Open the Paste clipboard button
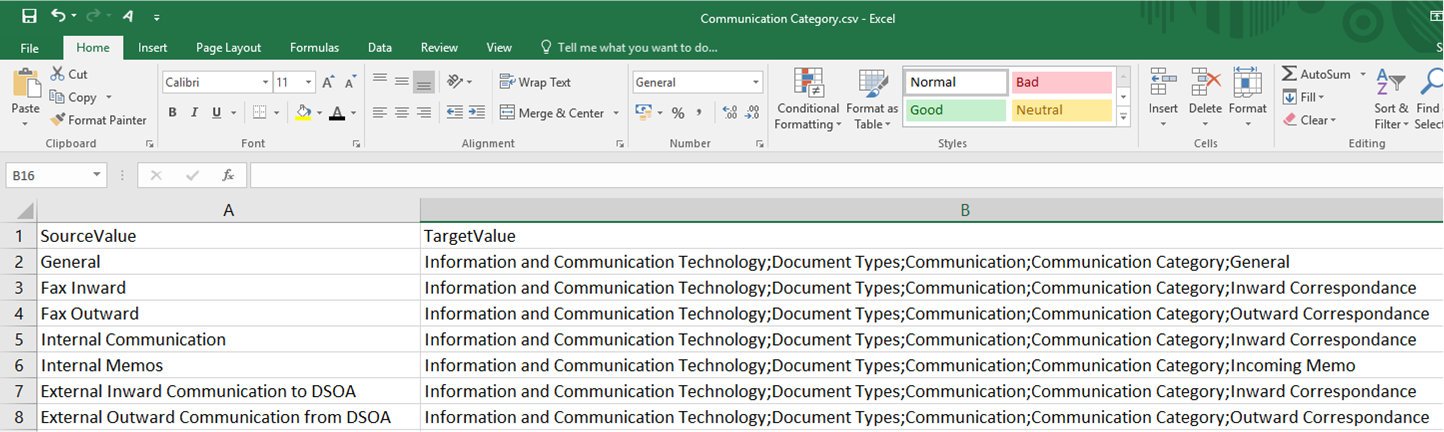Viewport: 1444px width, 432px height. click(x=25, y=99)
